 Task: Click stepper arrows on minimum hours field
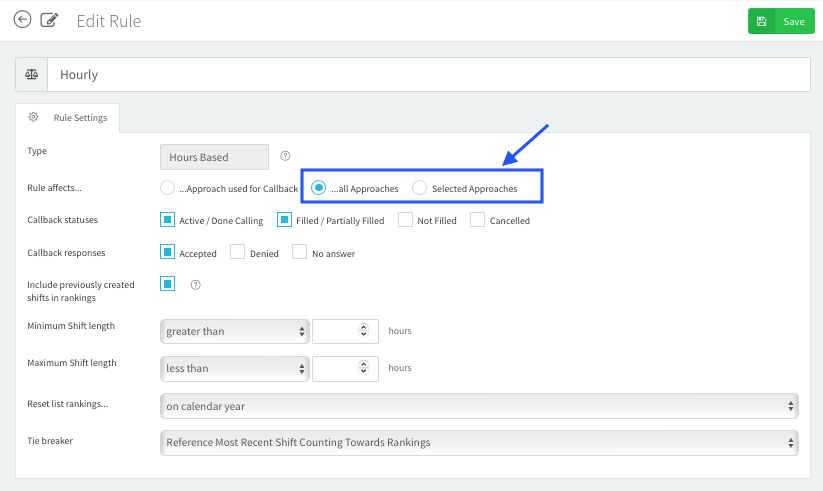tap(363, 330)
